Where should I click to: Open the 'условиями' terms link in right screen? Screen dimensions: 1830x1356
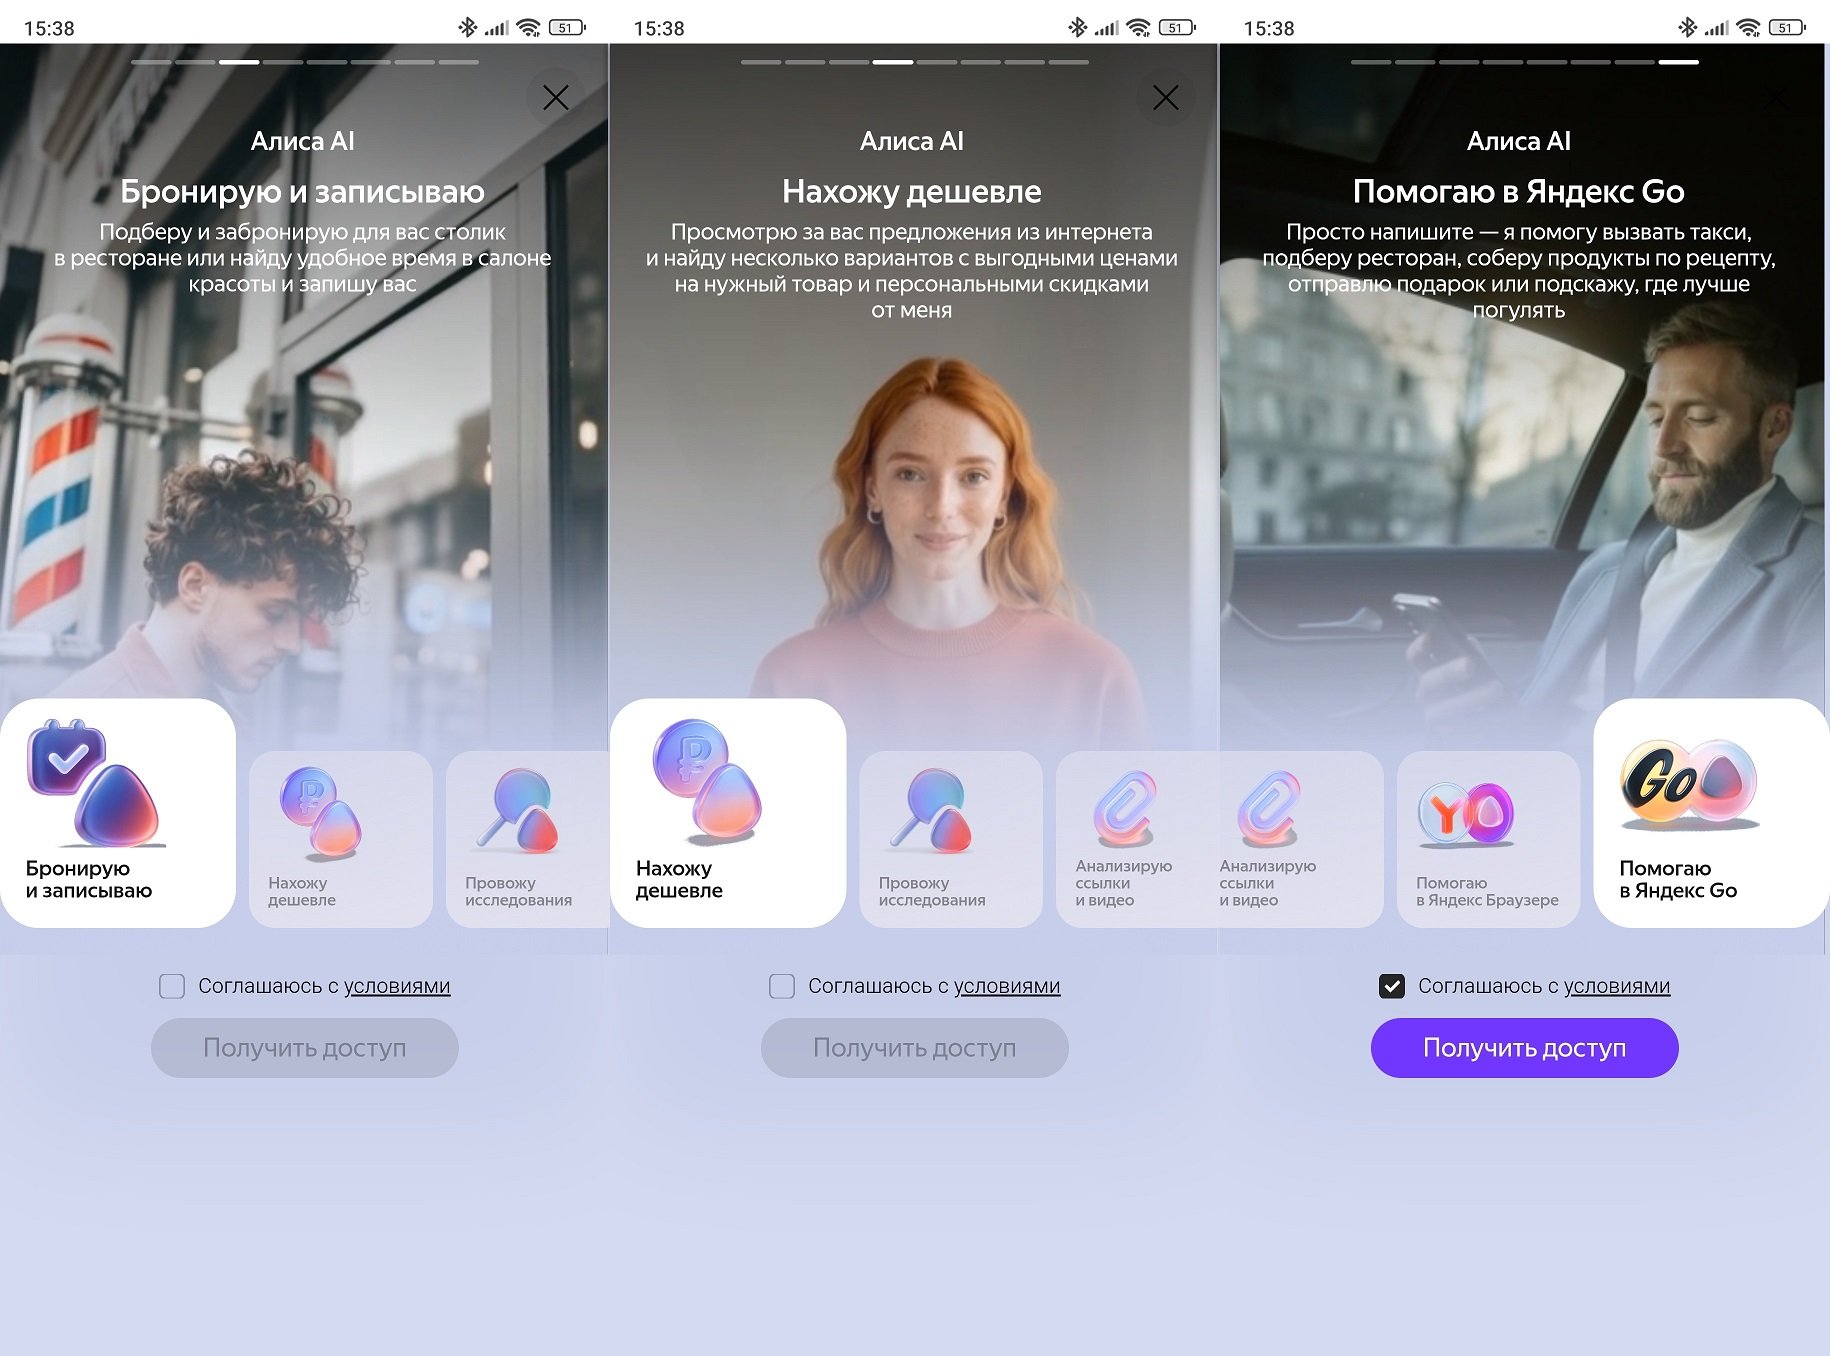click(x=1617, y=986)
